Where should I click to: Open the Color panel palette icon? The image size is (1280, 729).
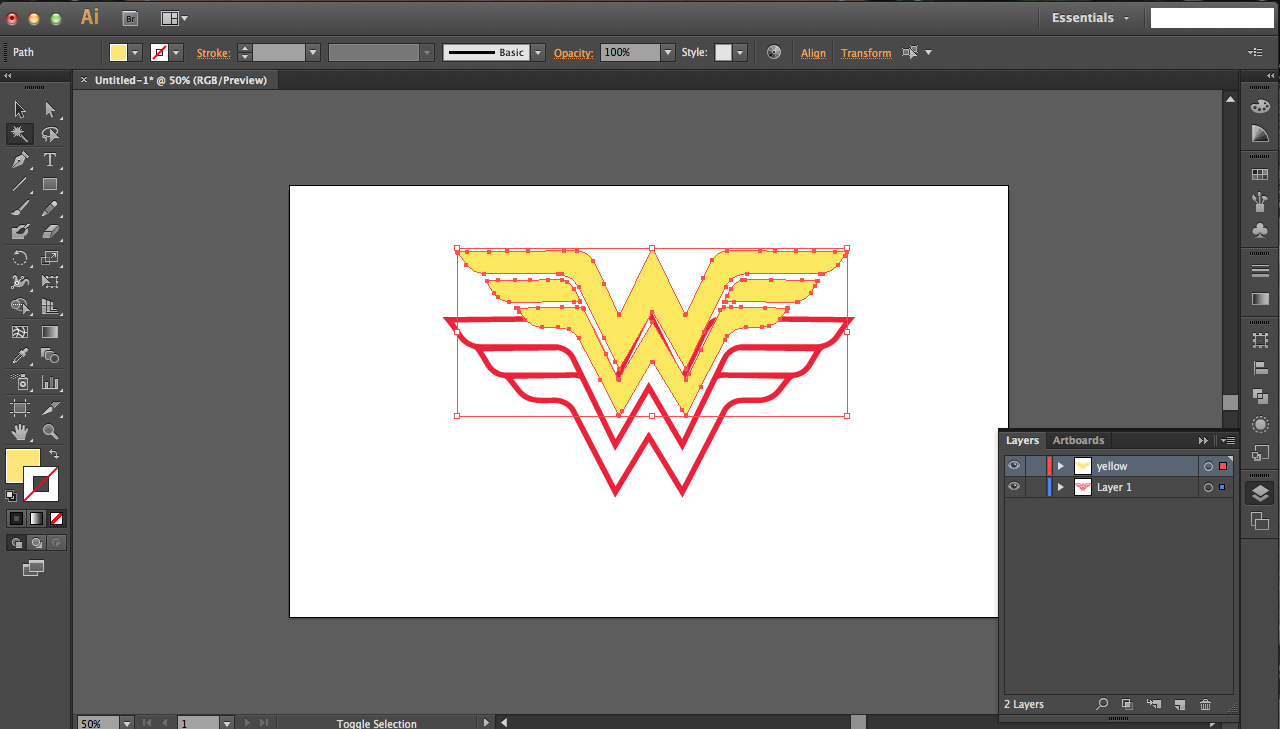1260,106
